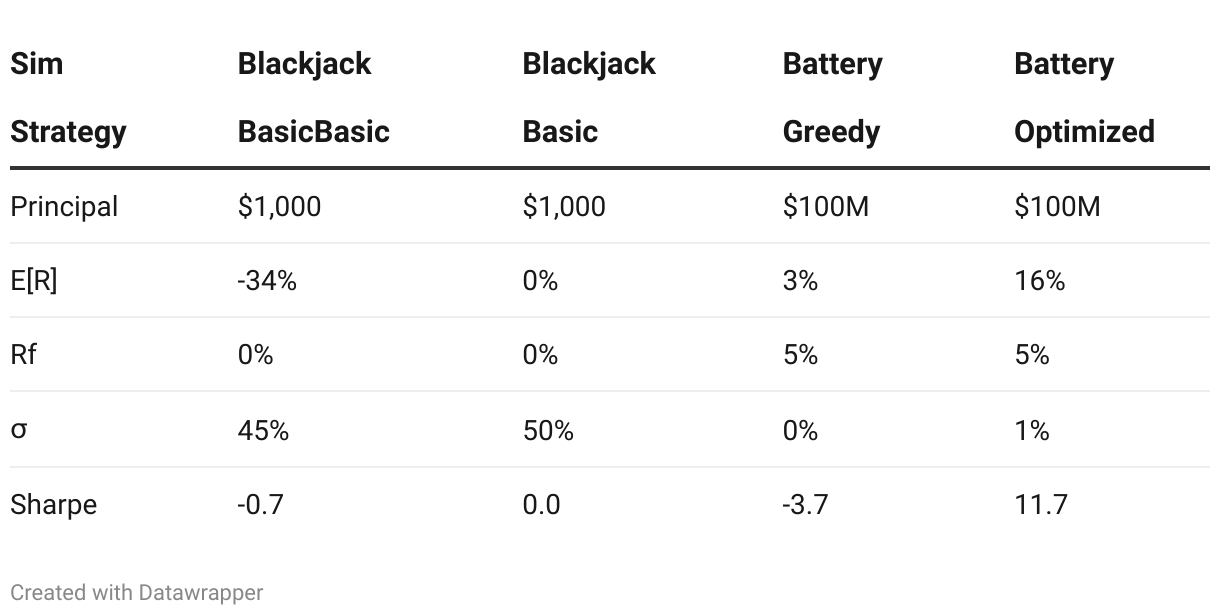Click the -0.7 Sharpe value
Image resolution: width=1220 pixels, height=616 pixels.
260,504
